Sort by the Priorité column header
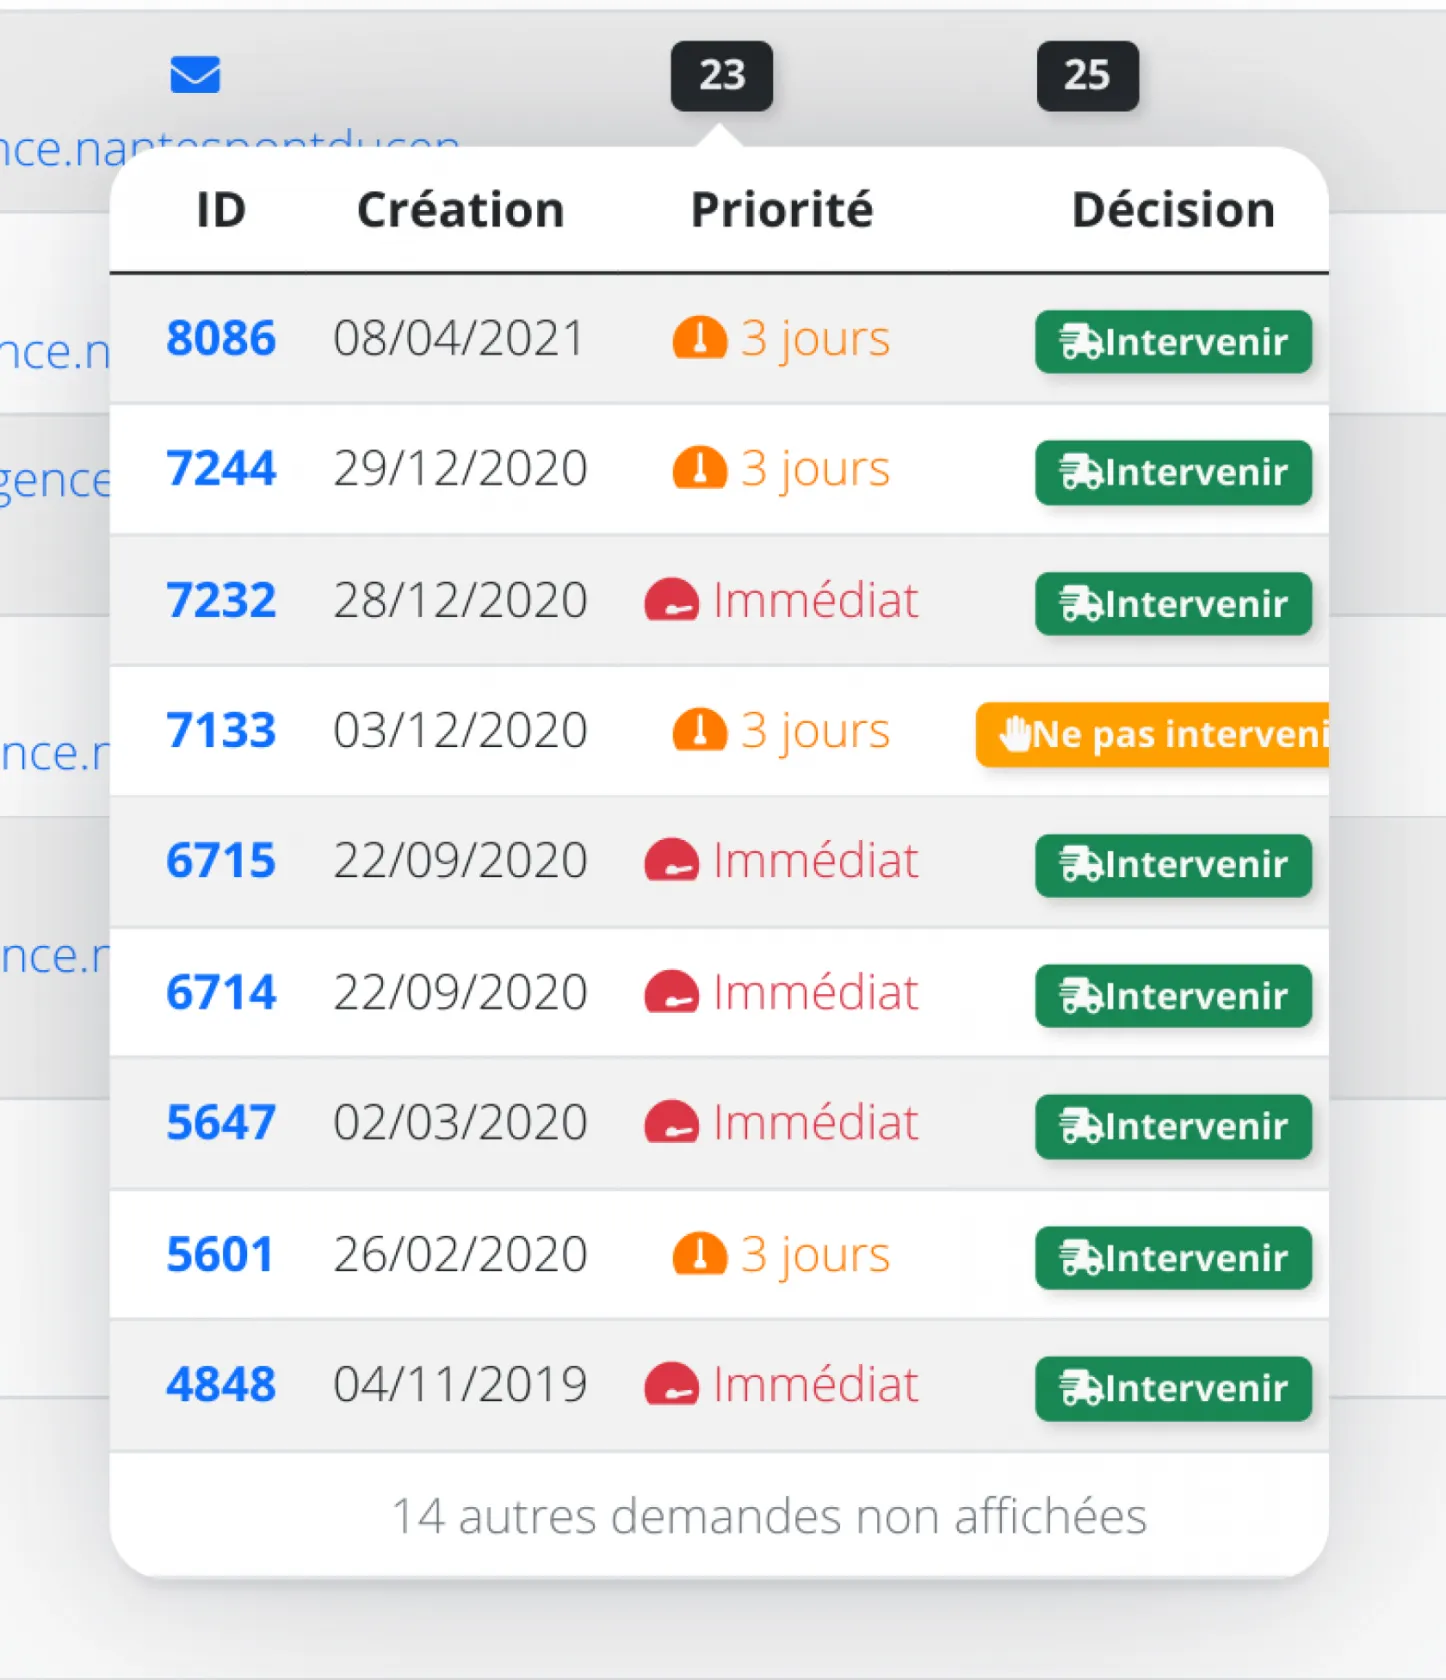This screenshot has width=1446, height=1680. 782,210
